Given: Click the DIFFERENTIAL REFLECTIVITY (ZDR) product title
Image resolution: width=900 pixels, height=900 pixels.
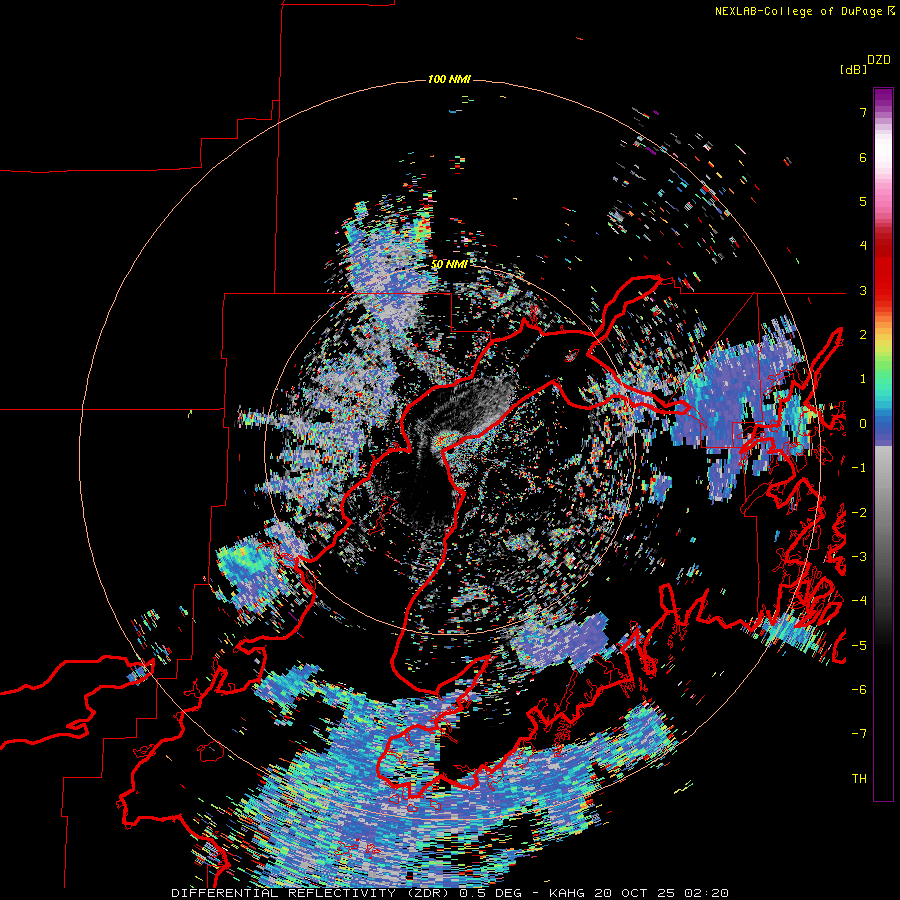Looking at the screenshot, I should click(312, 893).
